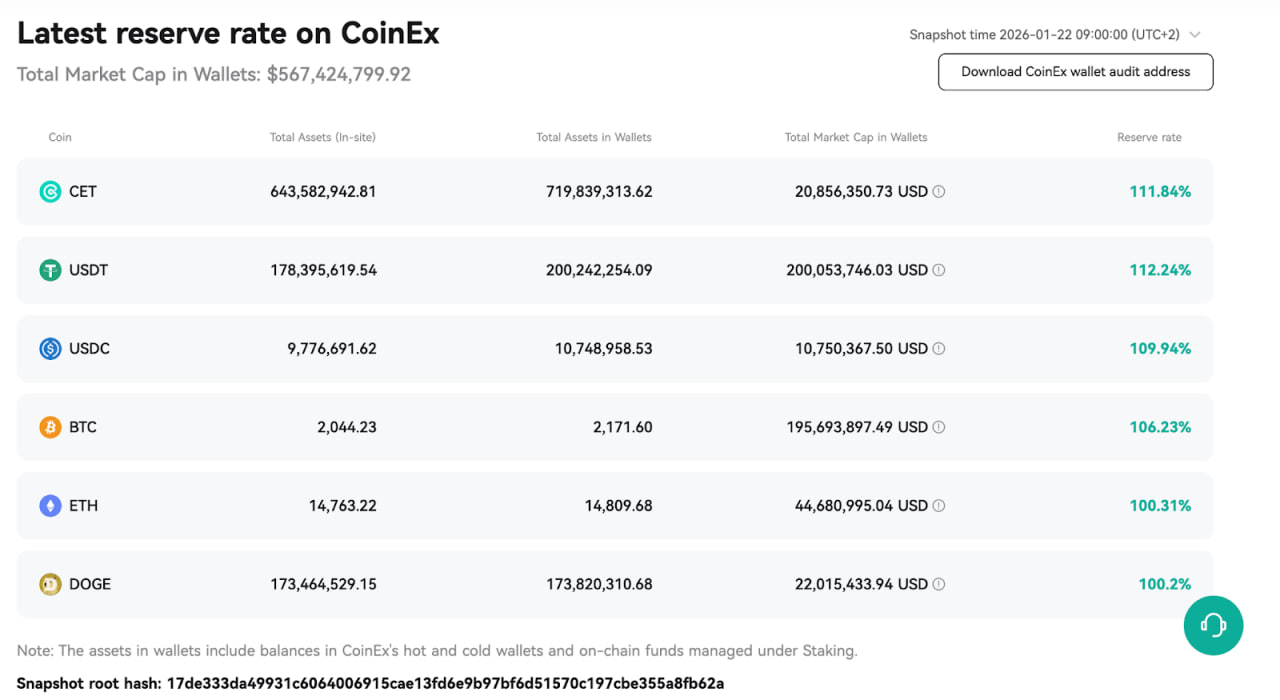Screen dimensions: 1280x700
Task: Download CoinEx wallet audit address
Action: (x=1075, y=72)
